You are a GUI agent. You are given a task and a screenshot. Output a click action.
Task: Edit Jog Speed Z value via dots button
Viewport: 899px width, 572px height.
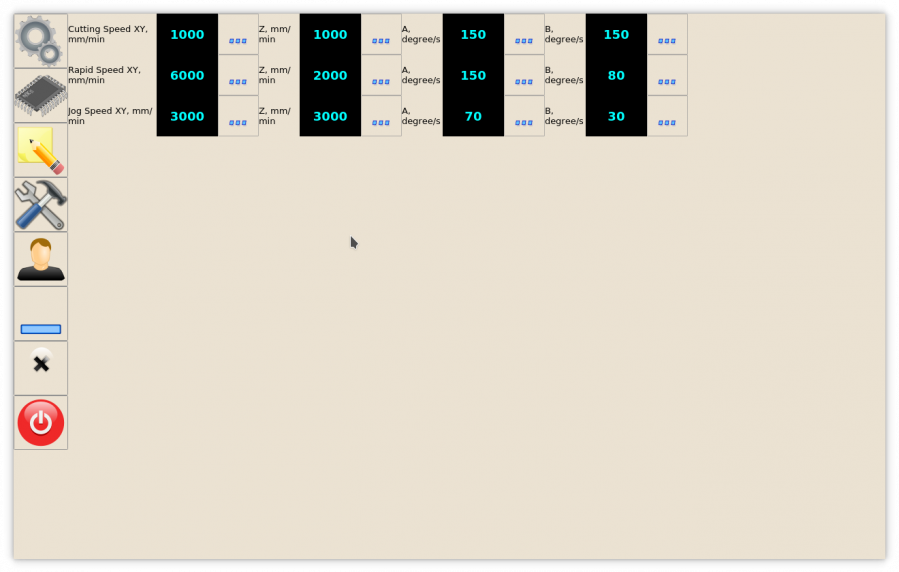click(x=381, y=116)
